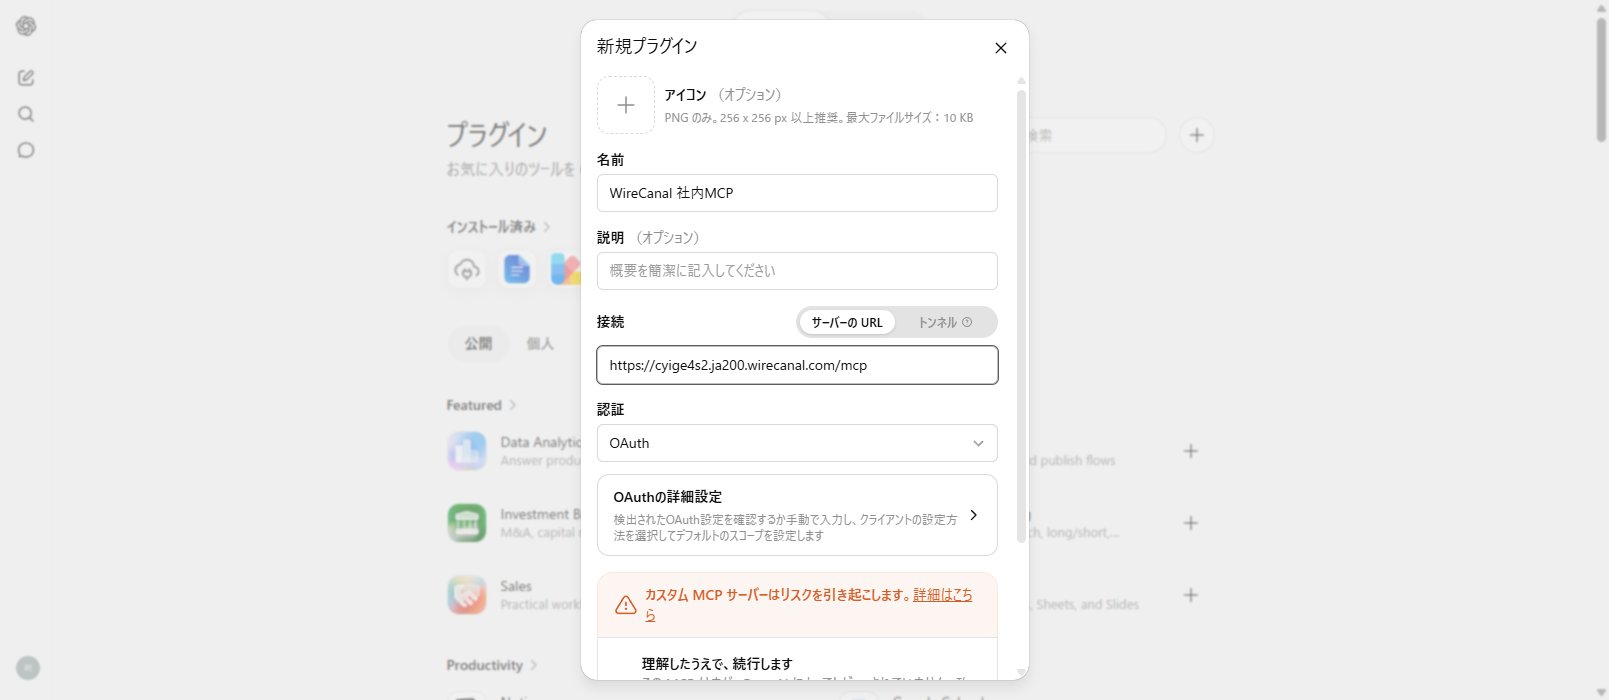The image size is (1609, 700).
Task: Click the 名前 field containing WireCanal 社内MCP
Action: (797, 193)
